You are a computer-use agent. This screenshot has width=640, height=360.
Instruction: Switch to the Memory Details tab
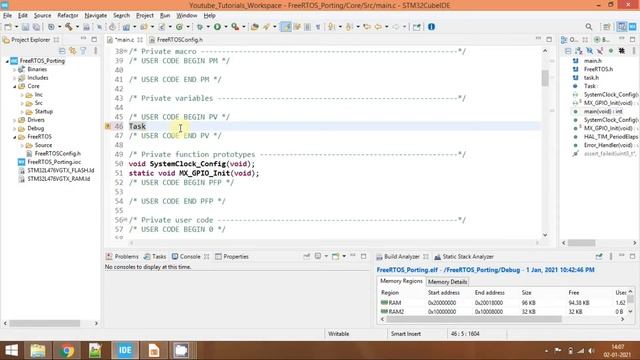tap(447, 282)
